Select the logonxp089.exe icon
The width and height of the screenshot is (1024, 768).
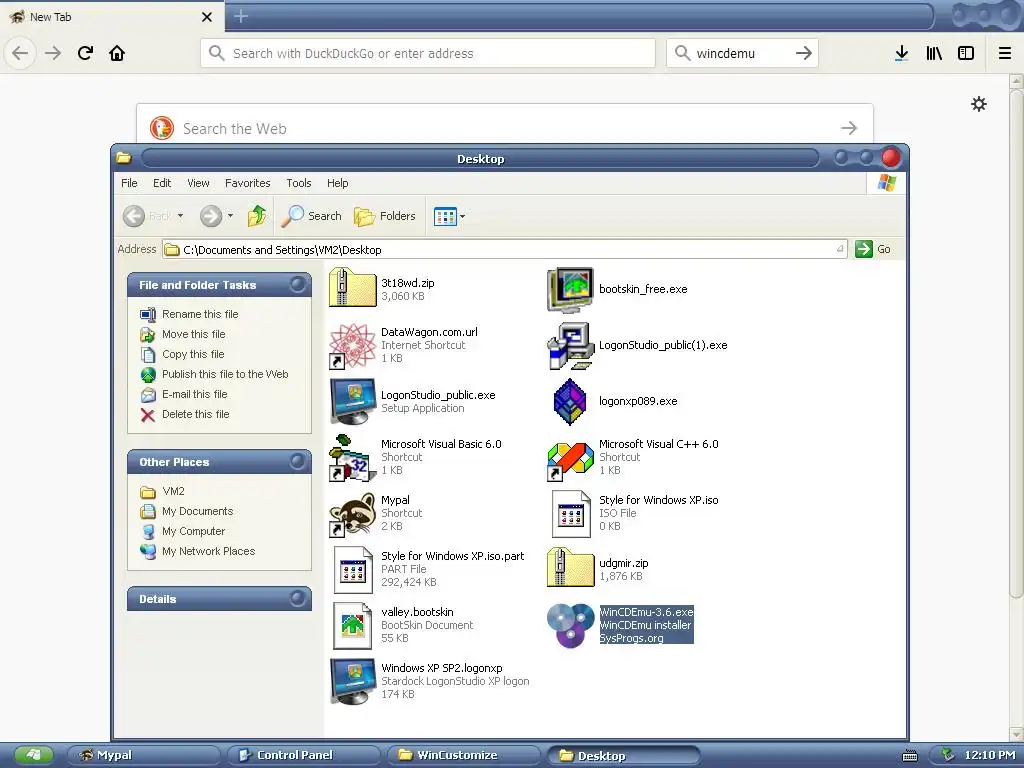[570, 401]
